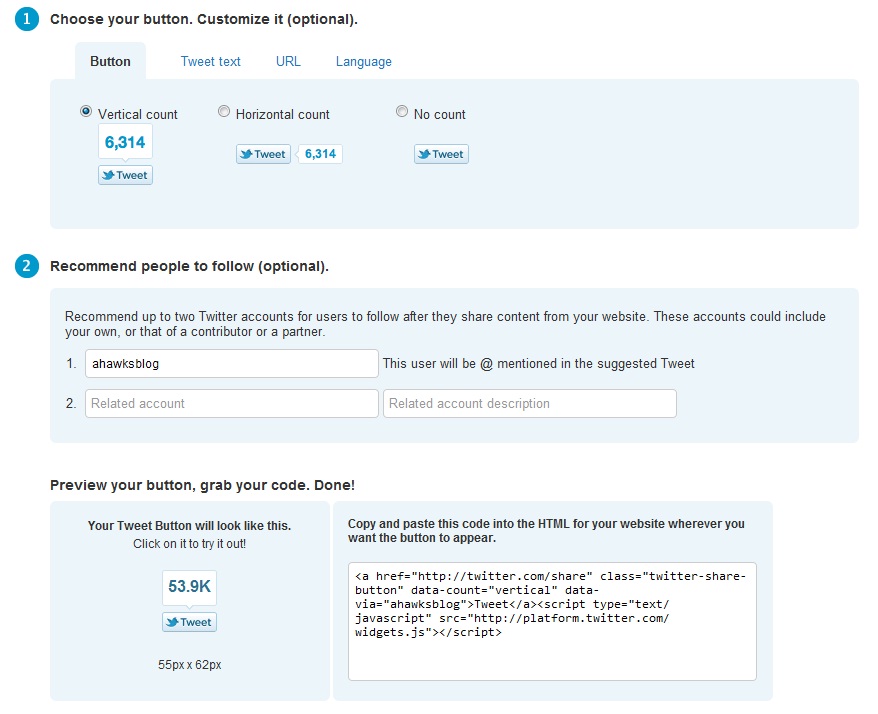The width and height of the screenshot is (878, 714).
Task: Open the Tweet text tab
Action: pos(210,61)
